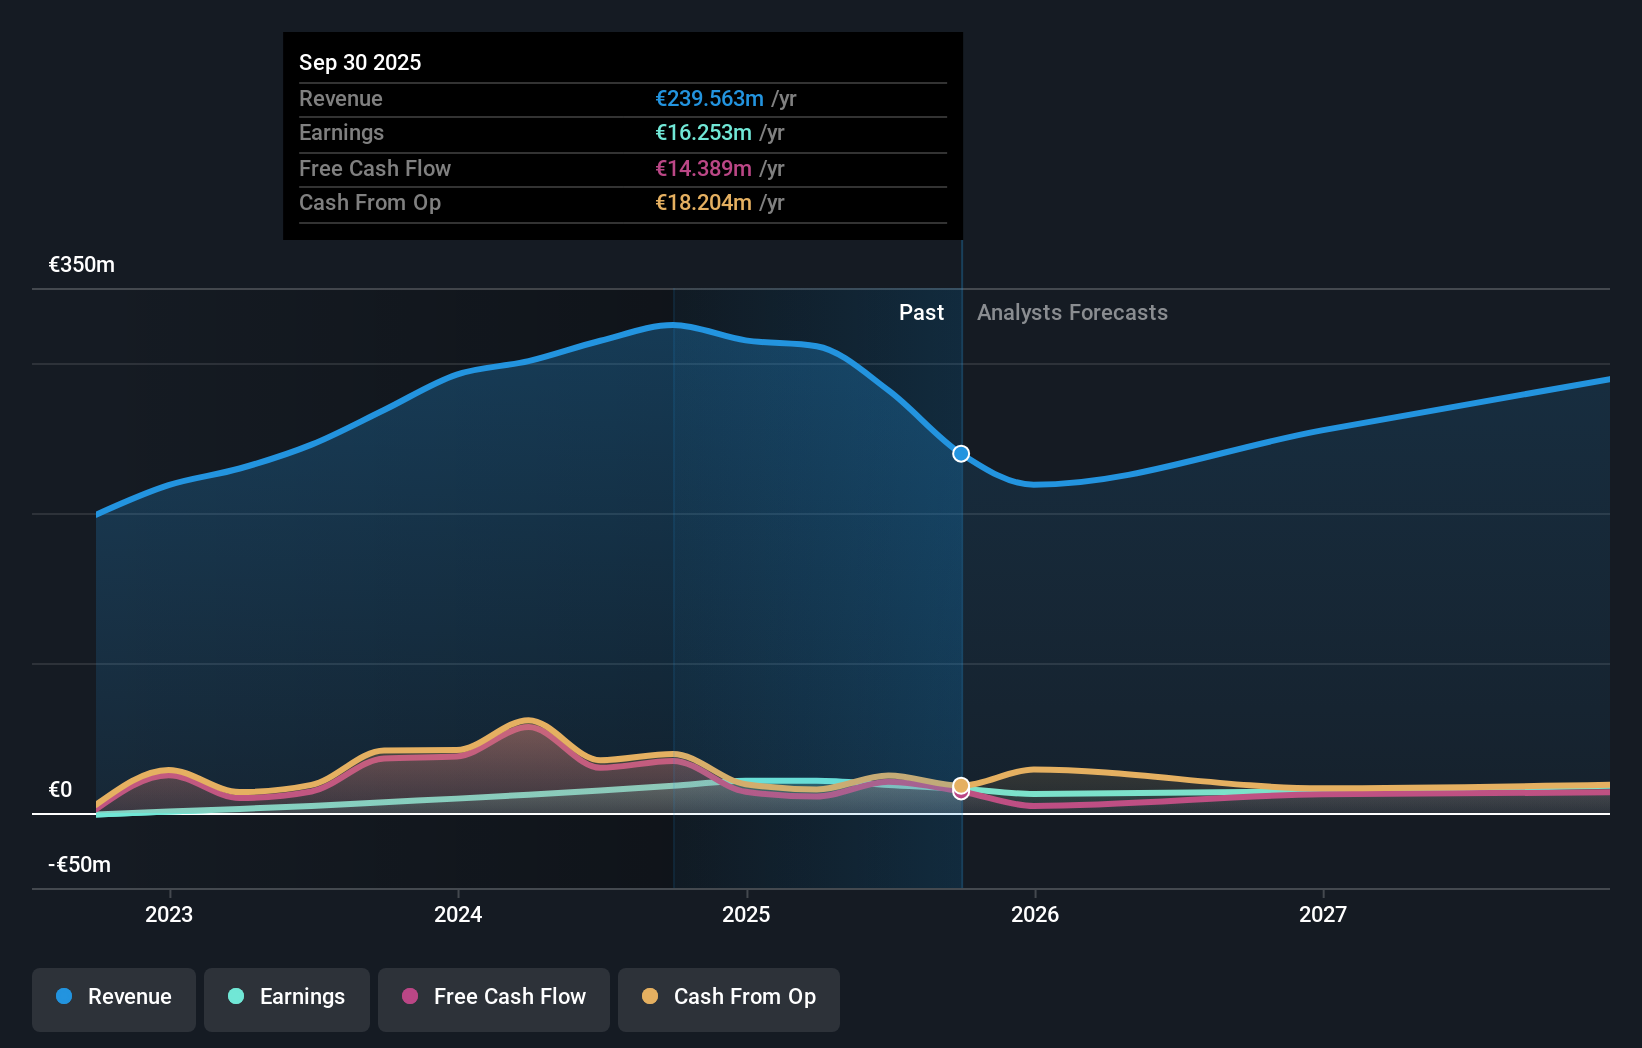Click the Past/Forecast divider line
1642x1048 pixels.
tap(961, 600)
